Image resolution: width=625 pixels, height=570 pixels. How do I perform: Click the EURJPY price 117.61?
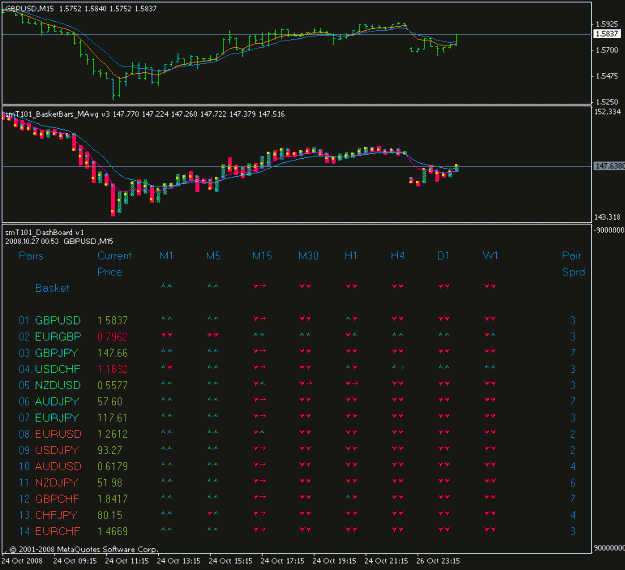pyautogui.click(x=112, y=418)
